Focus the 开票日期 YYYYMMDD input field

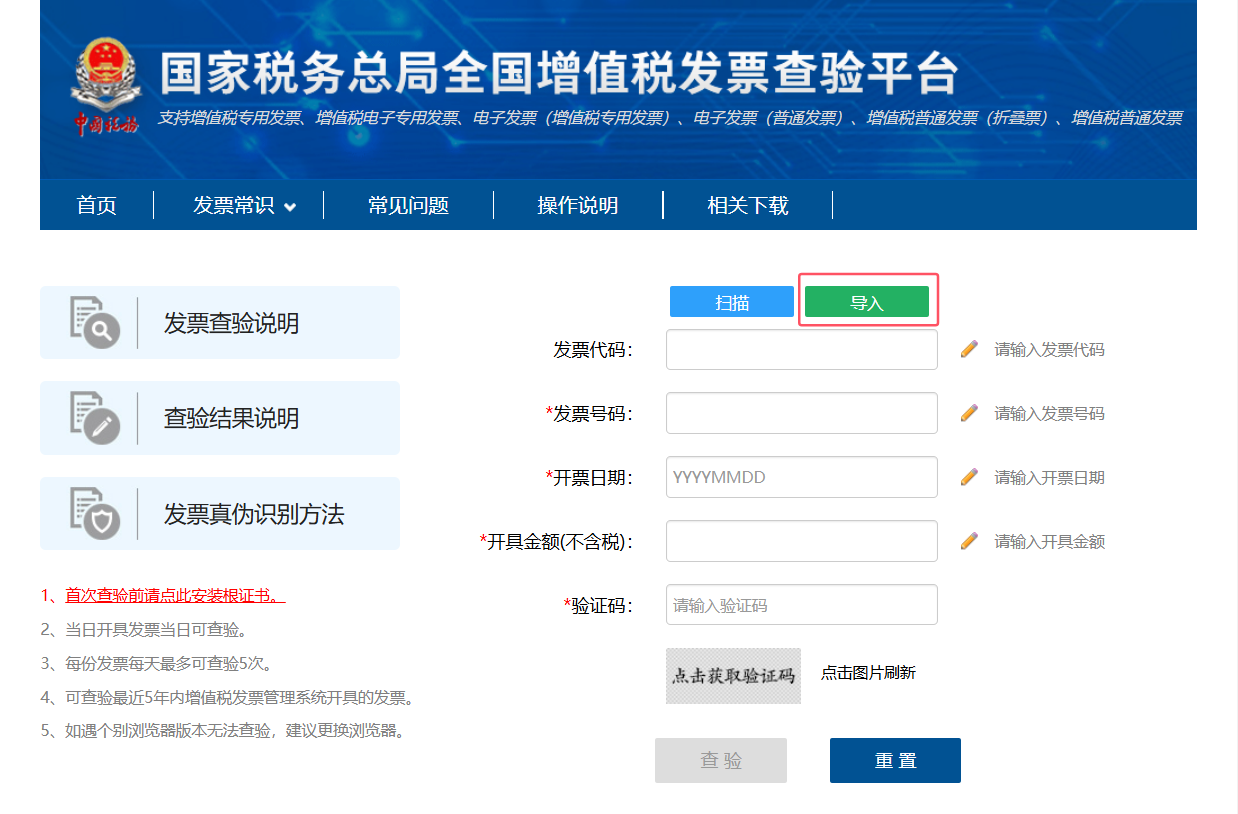tap(802, 477)
